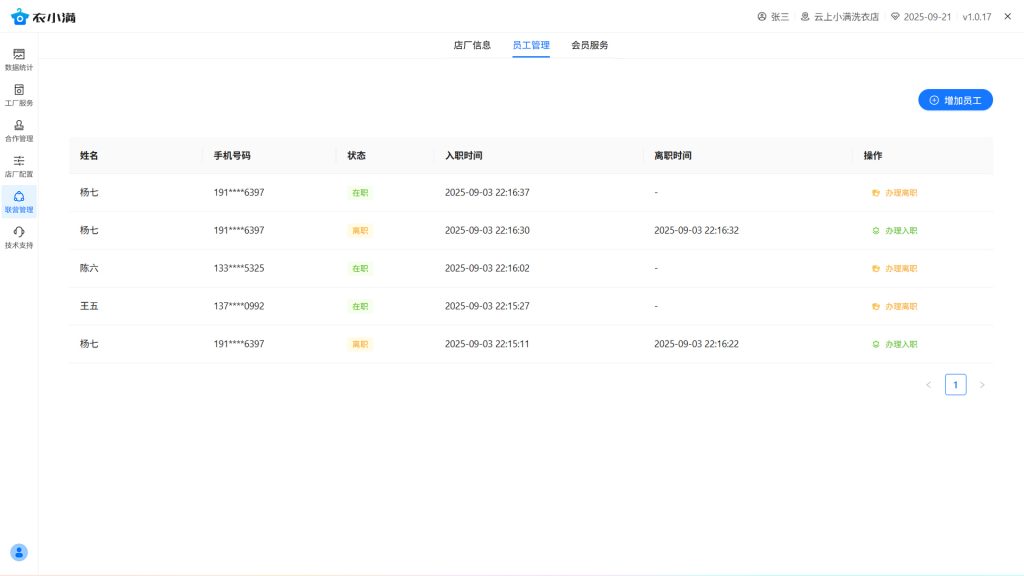1024x576 pixels.
Task: Select page 1 in pagination
Action: coord(955,385)
